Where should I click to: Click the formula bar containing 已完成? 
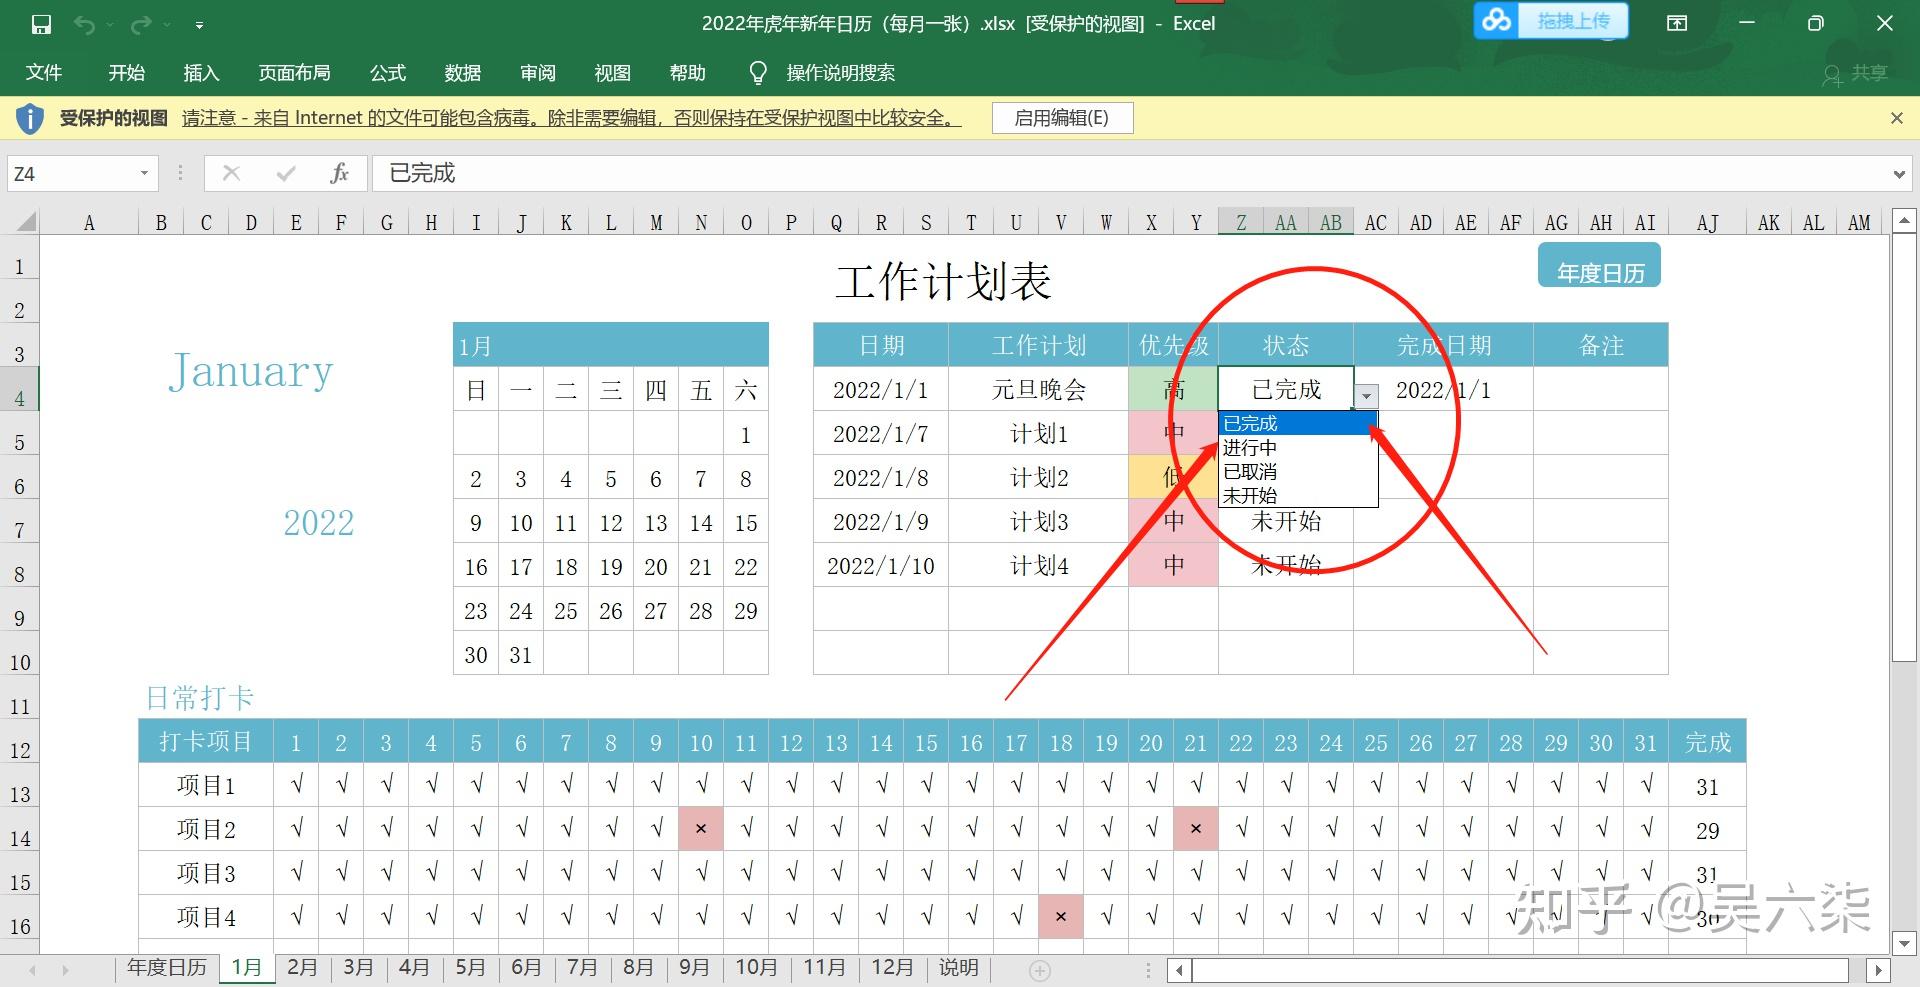(1130, 173)
